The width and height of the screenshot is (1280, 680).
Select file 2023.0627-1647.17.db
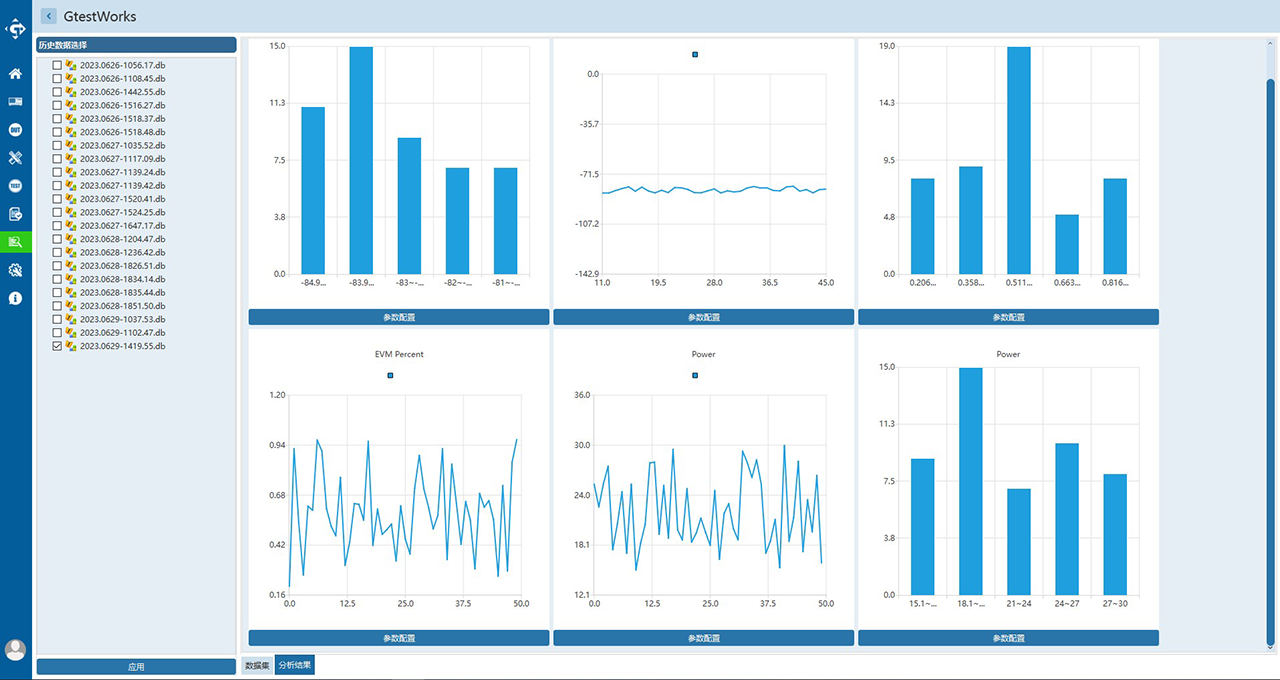(123, 226)
